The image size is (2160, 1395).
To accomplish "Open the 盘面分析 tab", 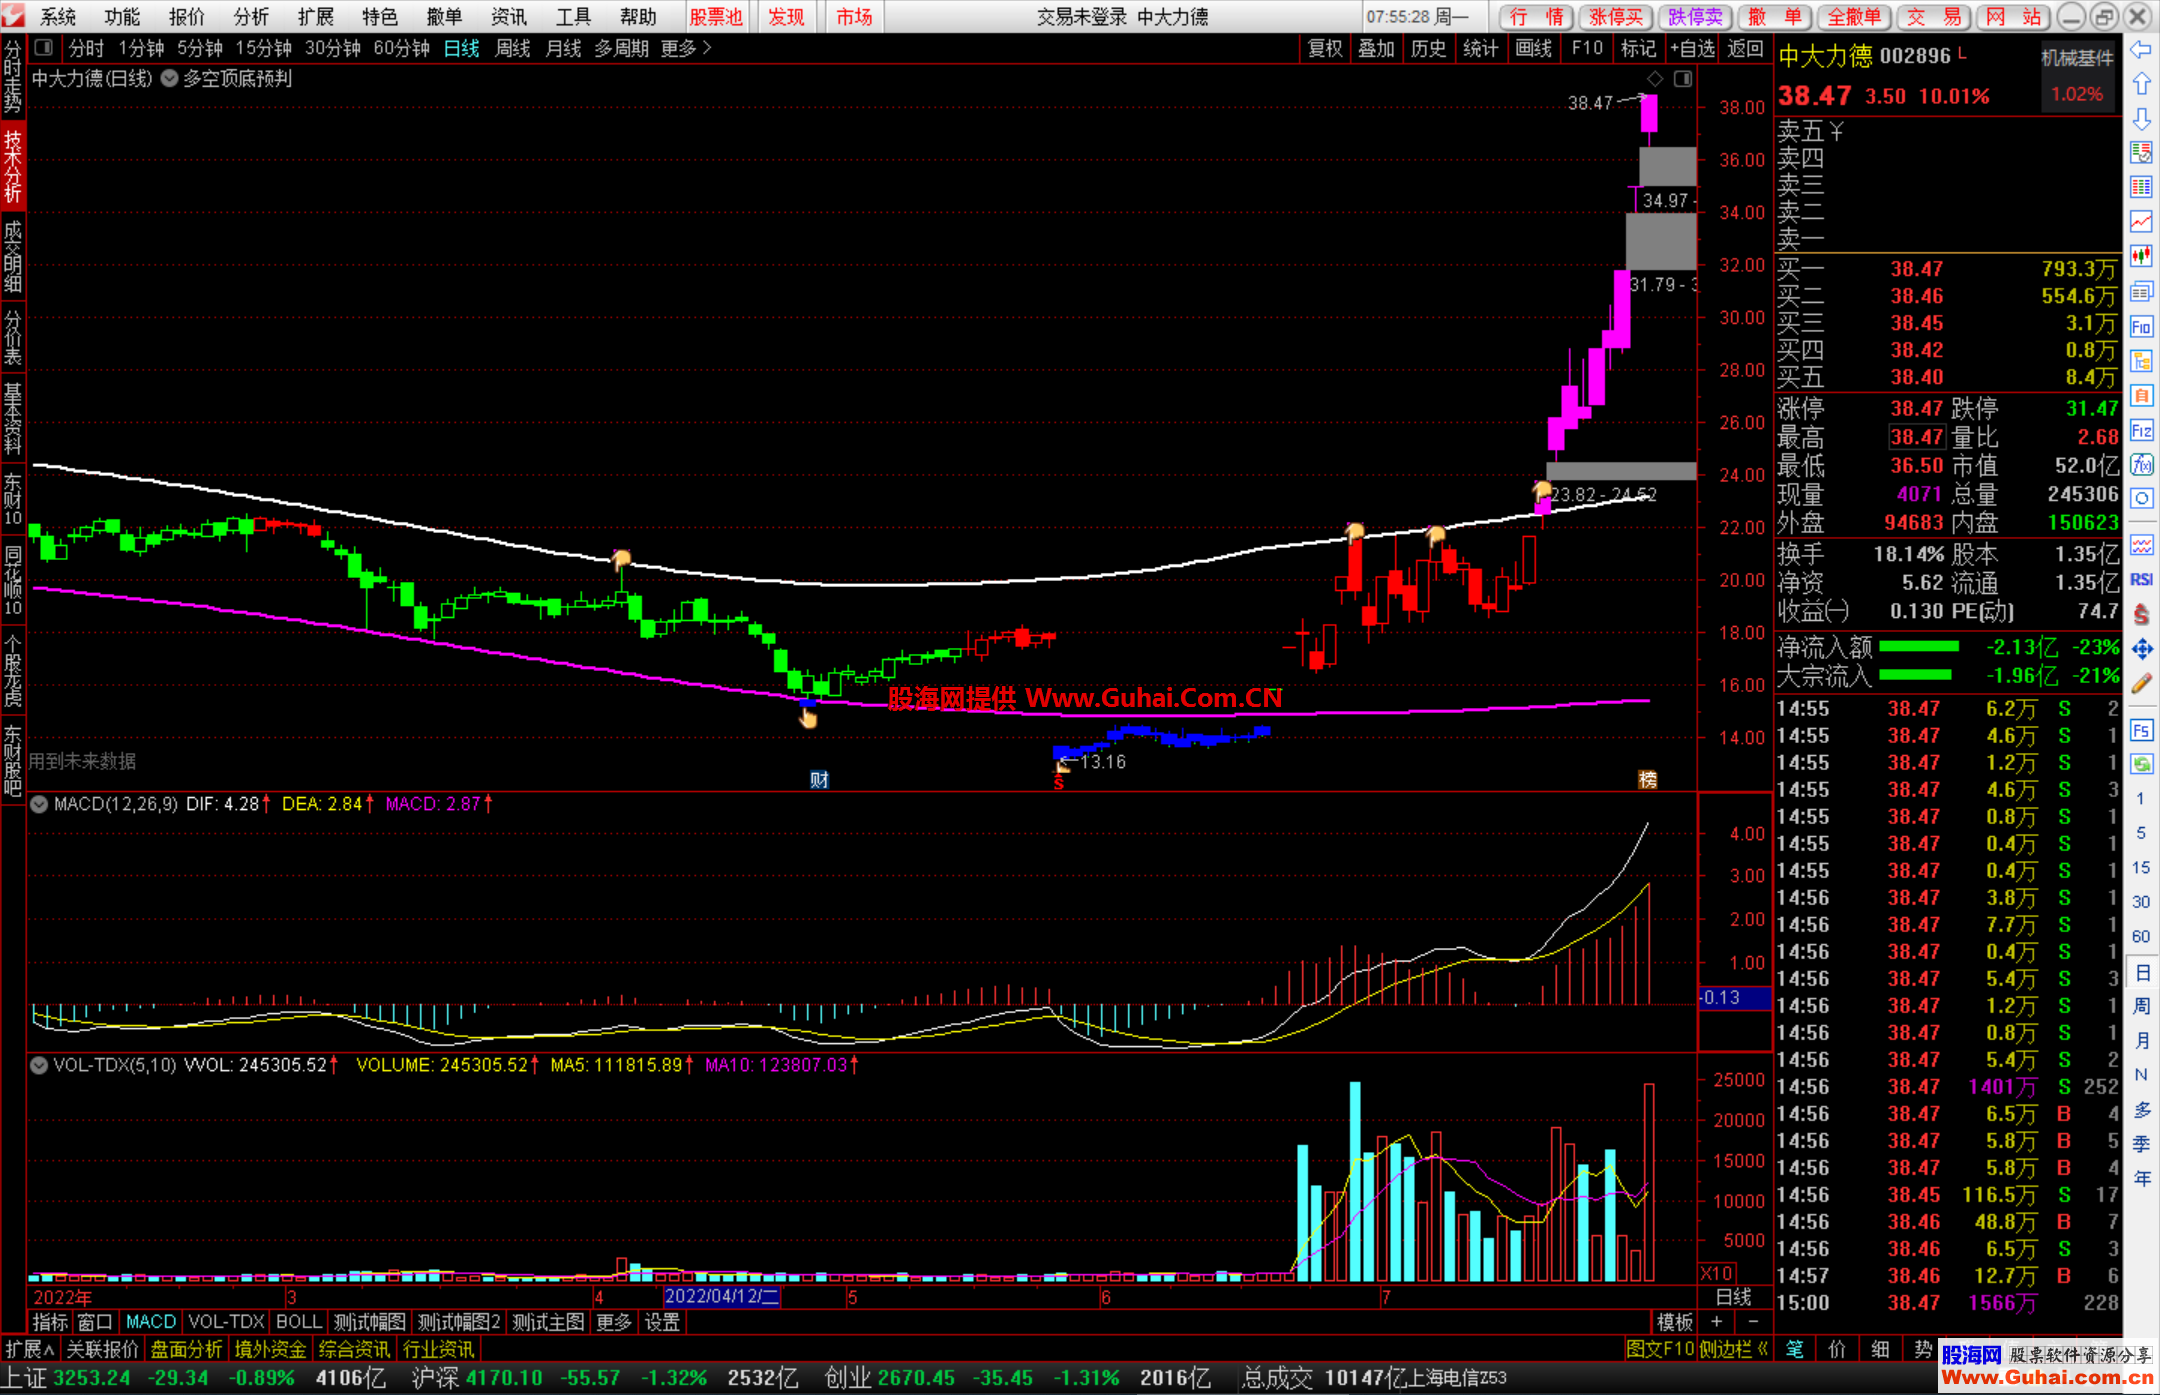I will click(x=186, y=1349).
